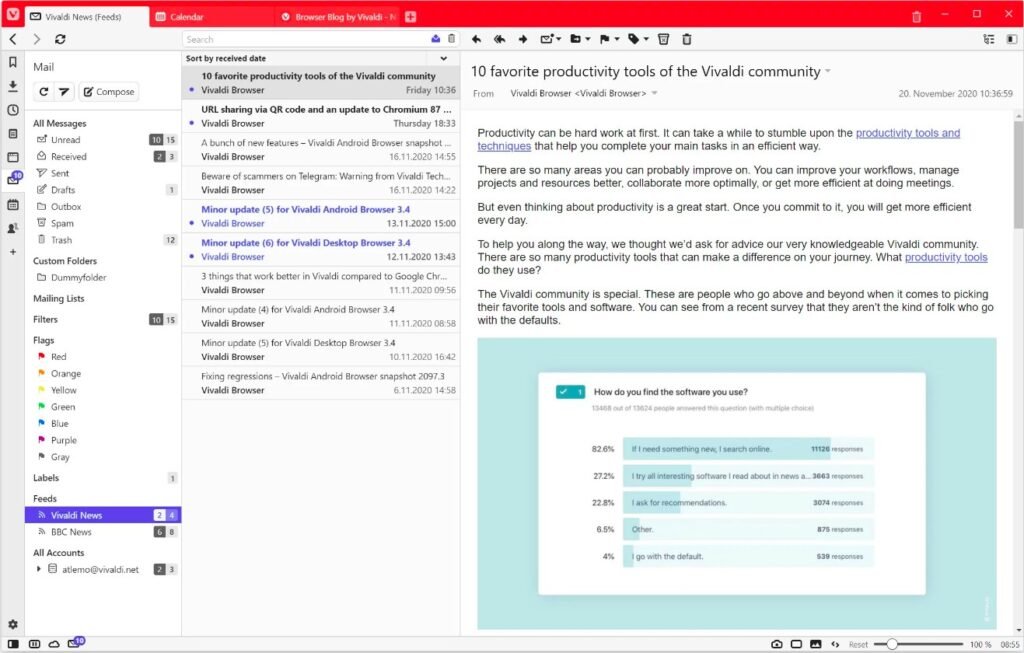
Task: Delete message with trash toolbar icon
Action: (x=686, y=39)
